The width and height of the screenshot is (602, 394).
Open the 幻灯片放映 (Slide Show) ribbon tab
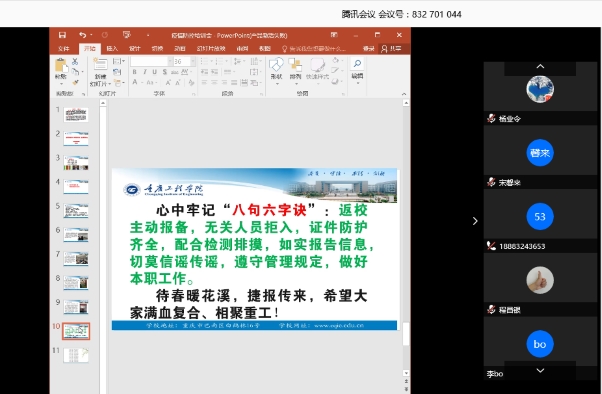[x=211, y=49]
